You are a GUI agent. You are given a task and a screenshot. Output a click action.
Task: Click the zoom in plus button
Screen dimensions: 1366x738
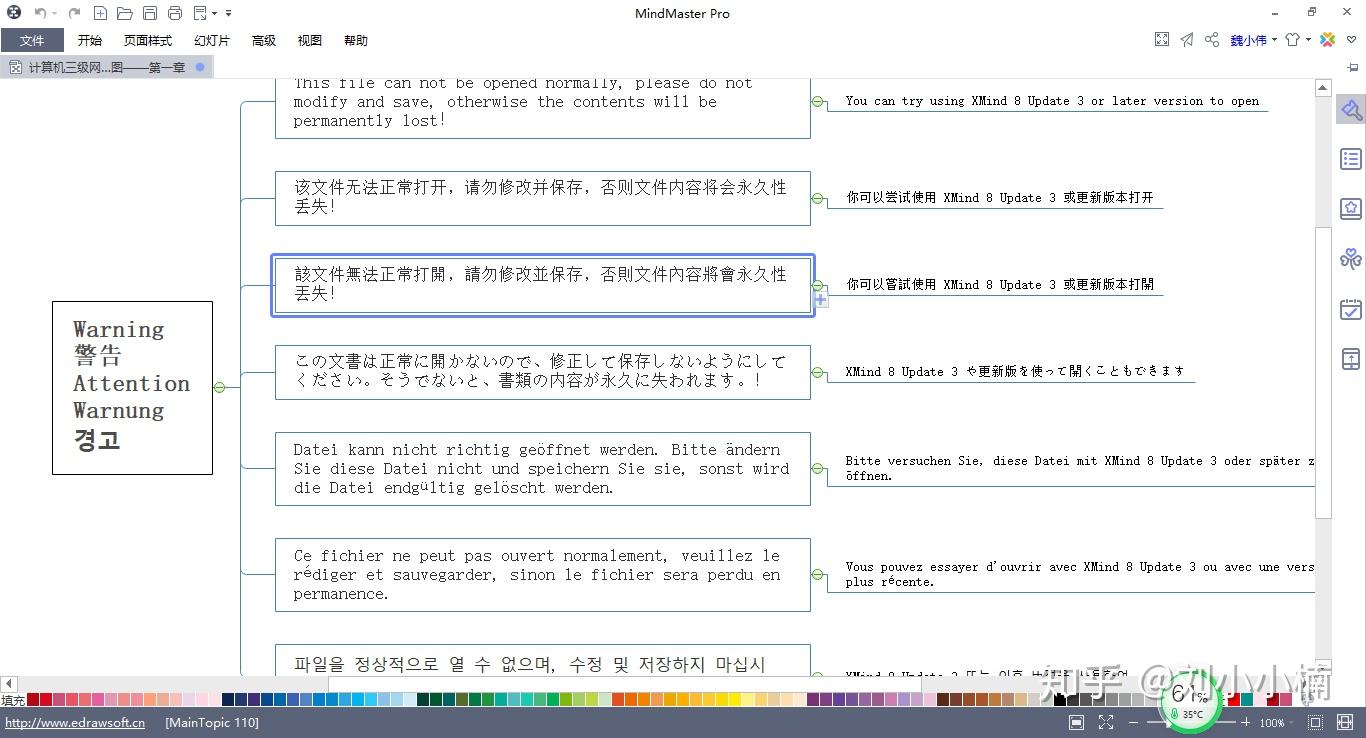pyautogui.click(x=1246, y=722)
